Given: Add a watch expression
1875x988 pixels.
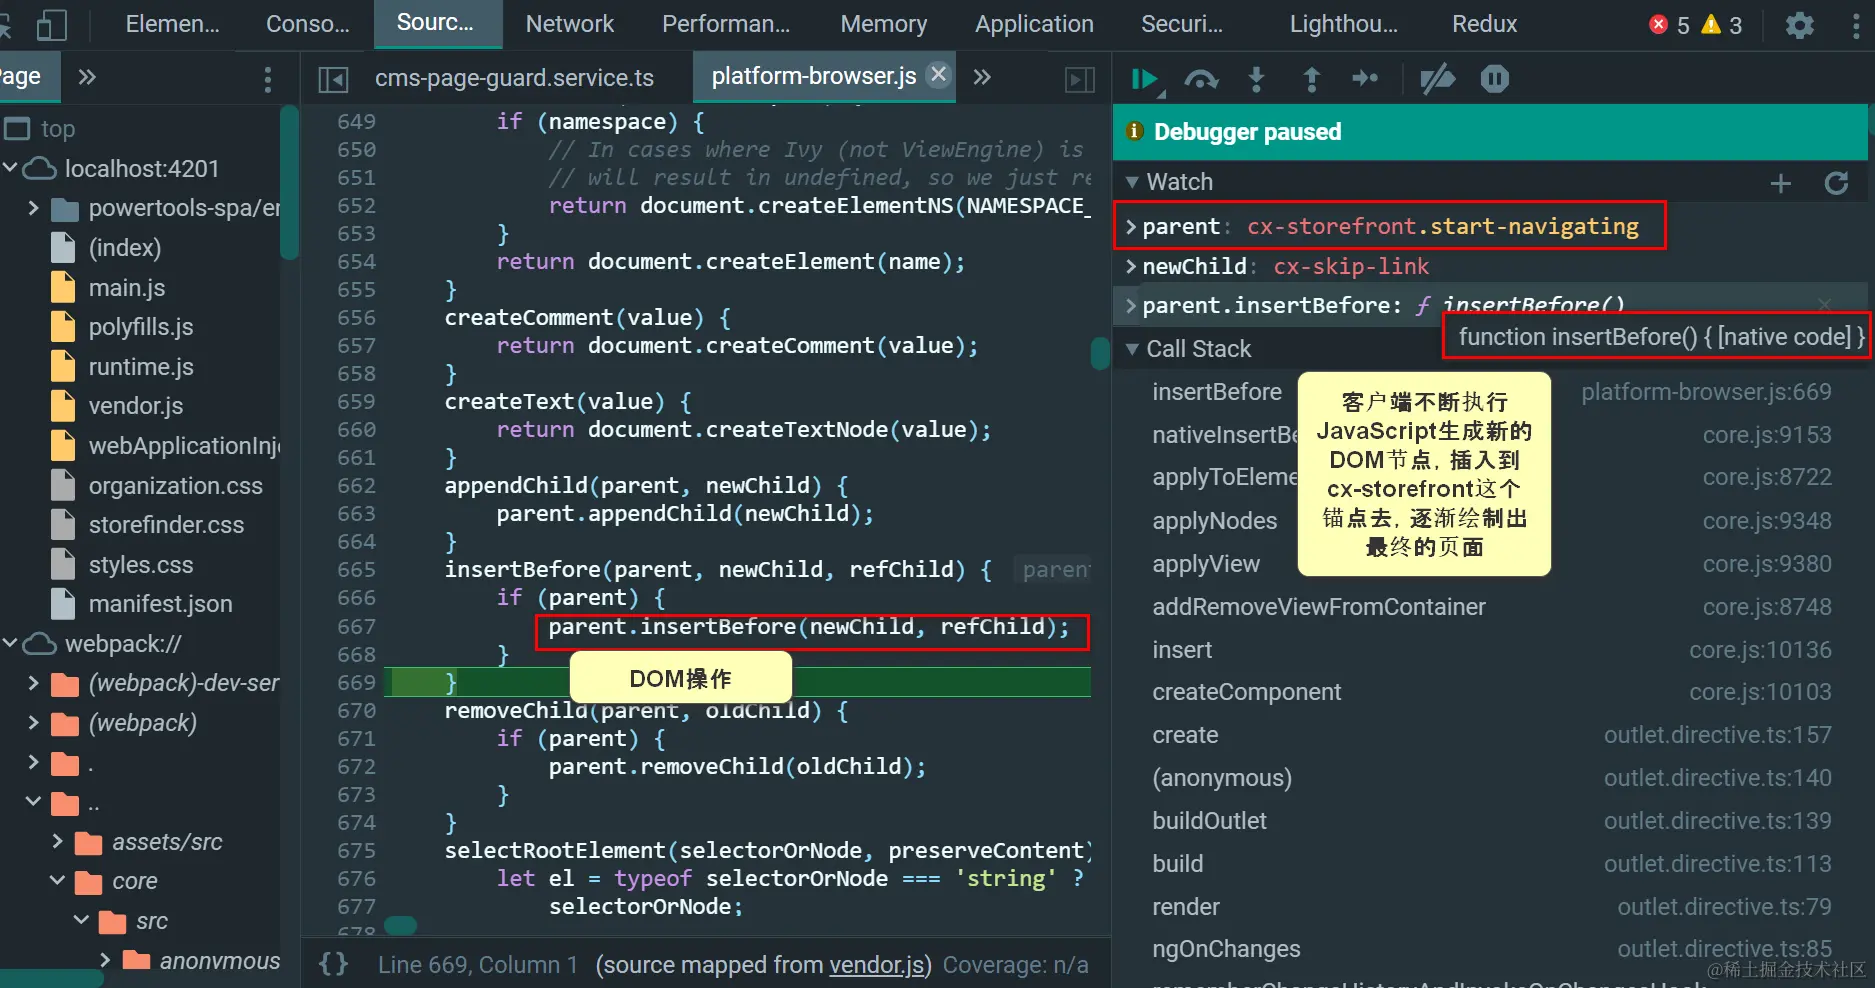Looking at the screenshot, I should 1780,183.
